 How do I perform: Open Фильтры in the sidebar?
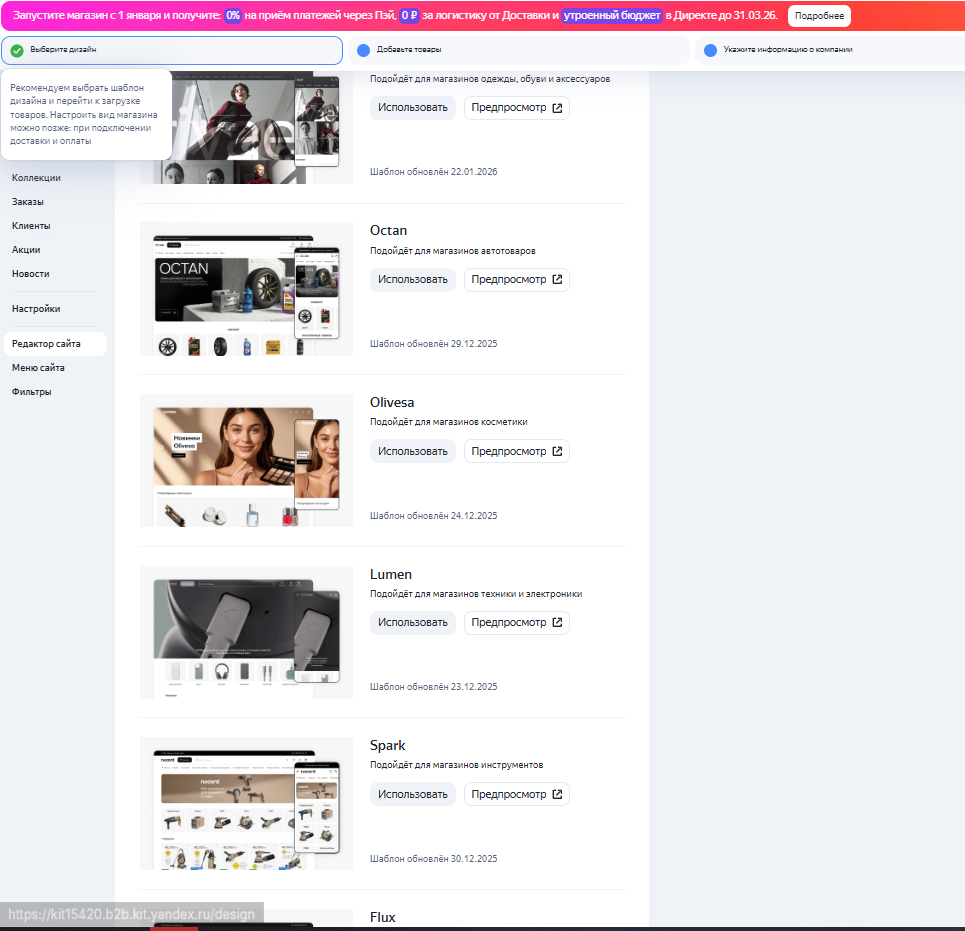tap(31, 392)
